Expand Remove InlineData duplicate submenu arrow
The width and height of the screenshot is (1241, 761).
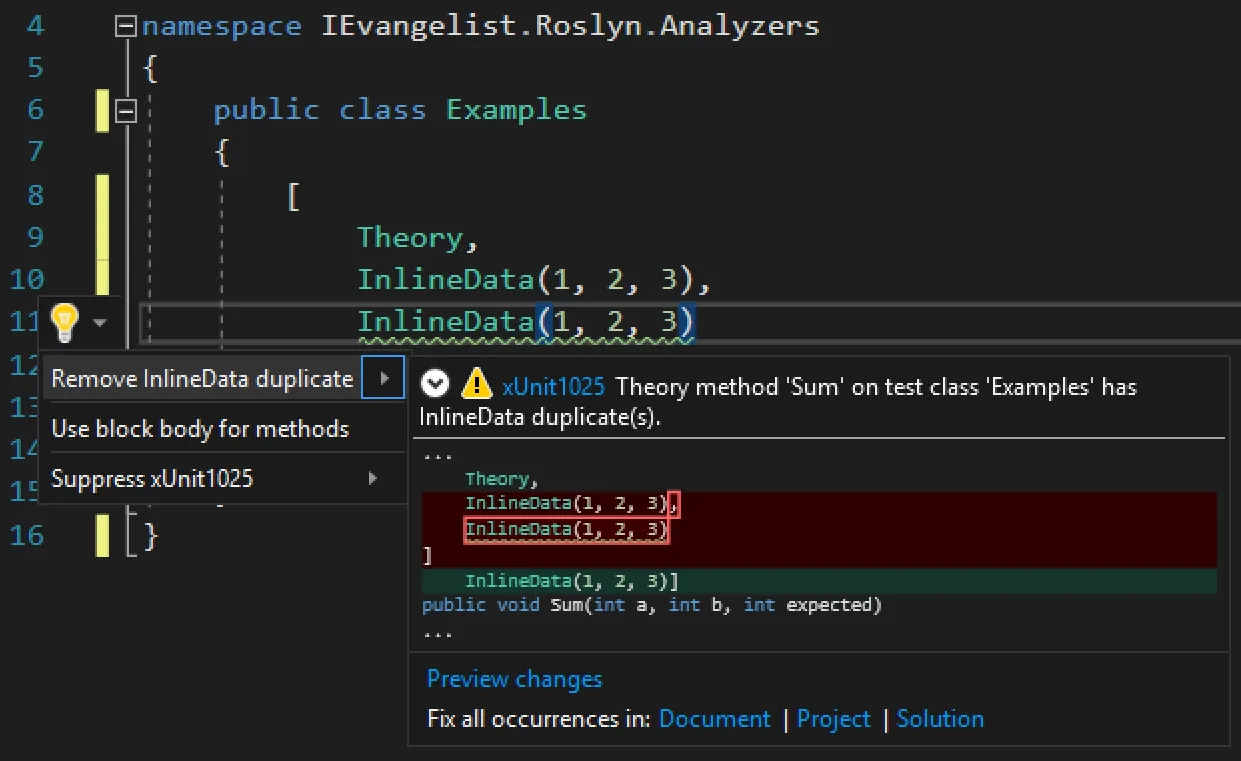click(x=384, y=378)
